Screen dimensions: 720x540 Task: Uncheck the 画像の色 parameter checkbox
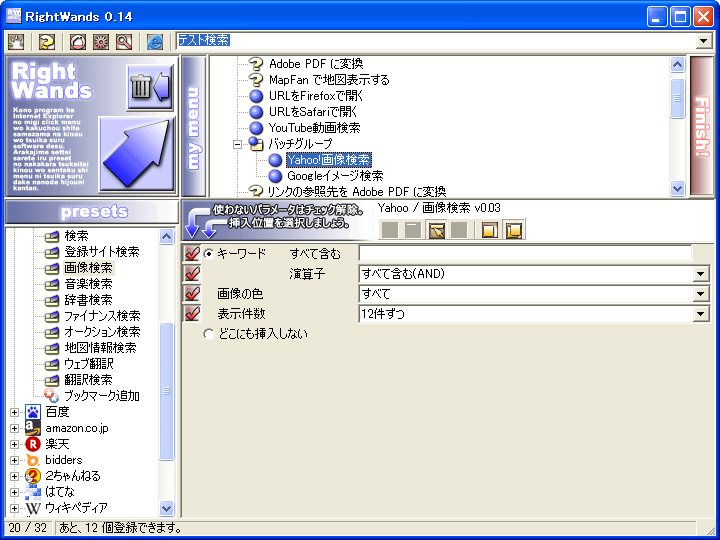pos(192,294)
